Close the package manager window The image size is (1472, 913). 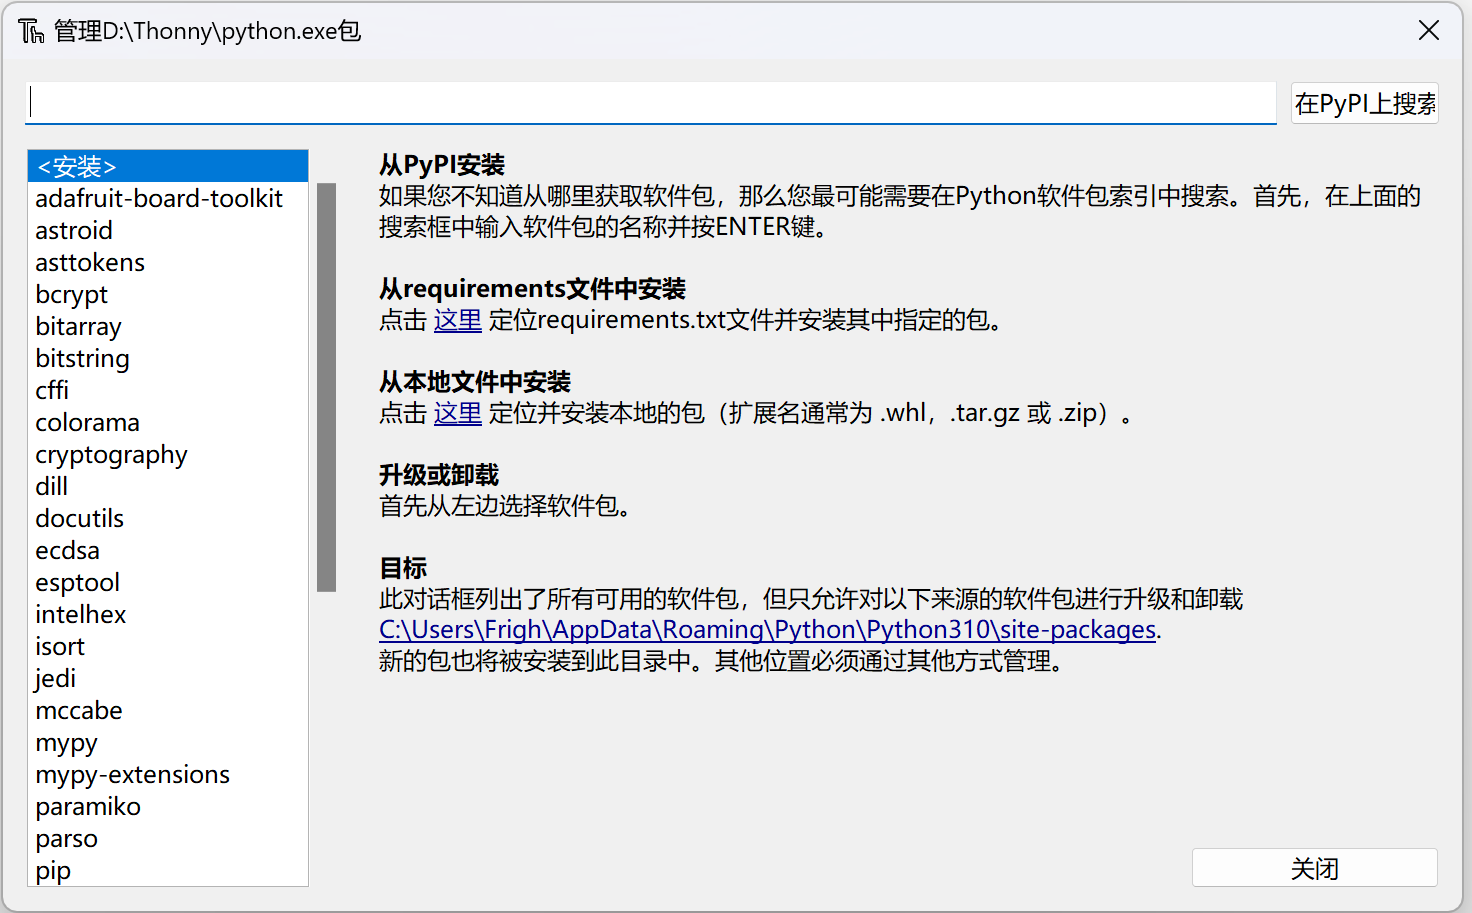pyautogui.click(x=1428, y=31)
